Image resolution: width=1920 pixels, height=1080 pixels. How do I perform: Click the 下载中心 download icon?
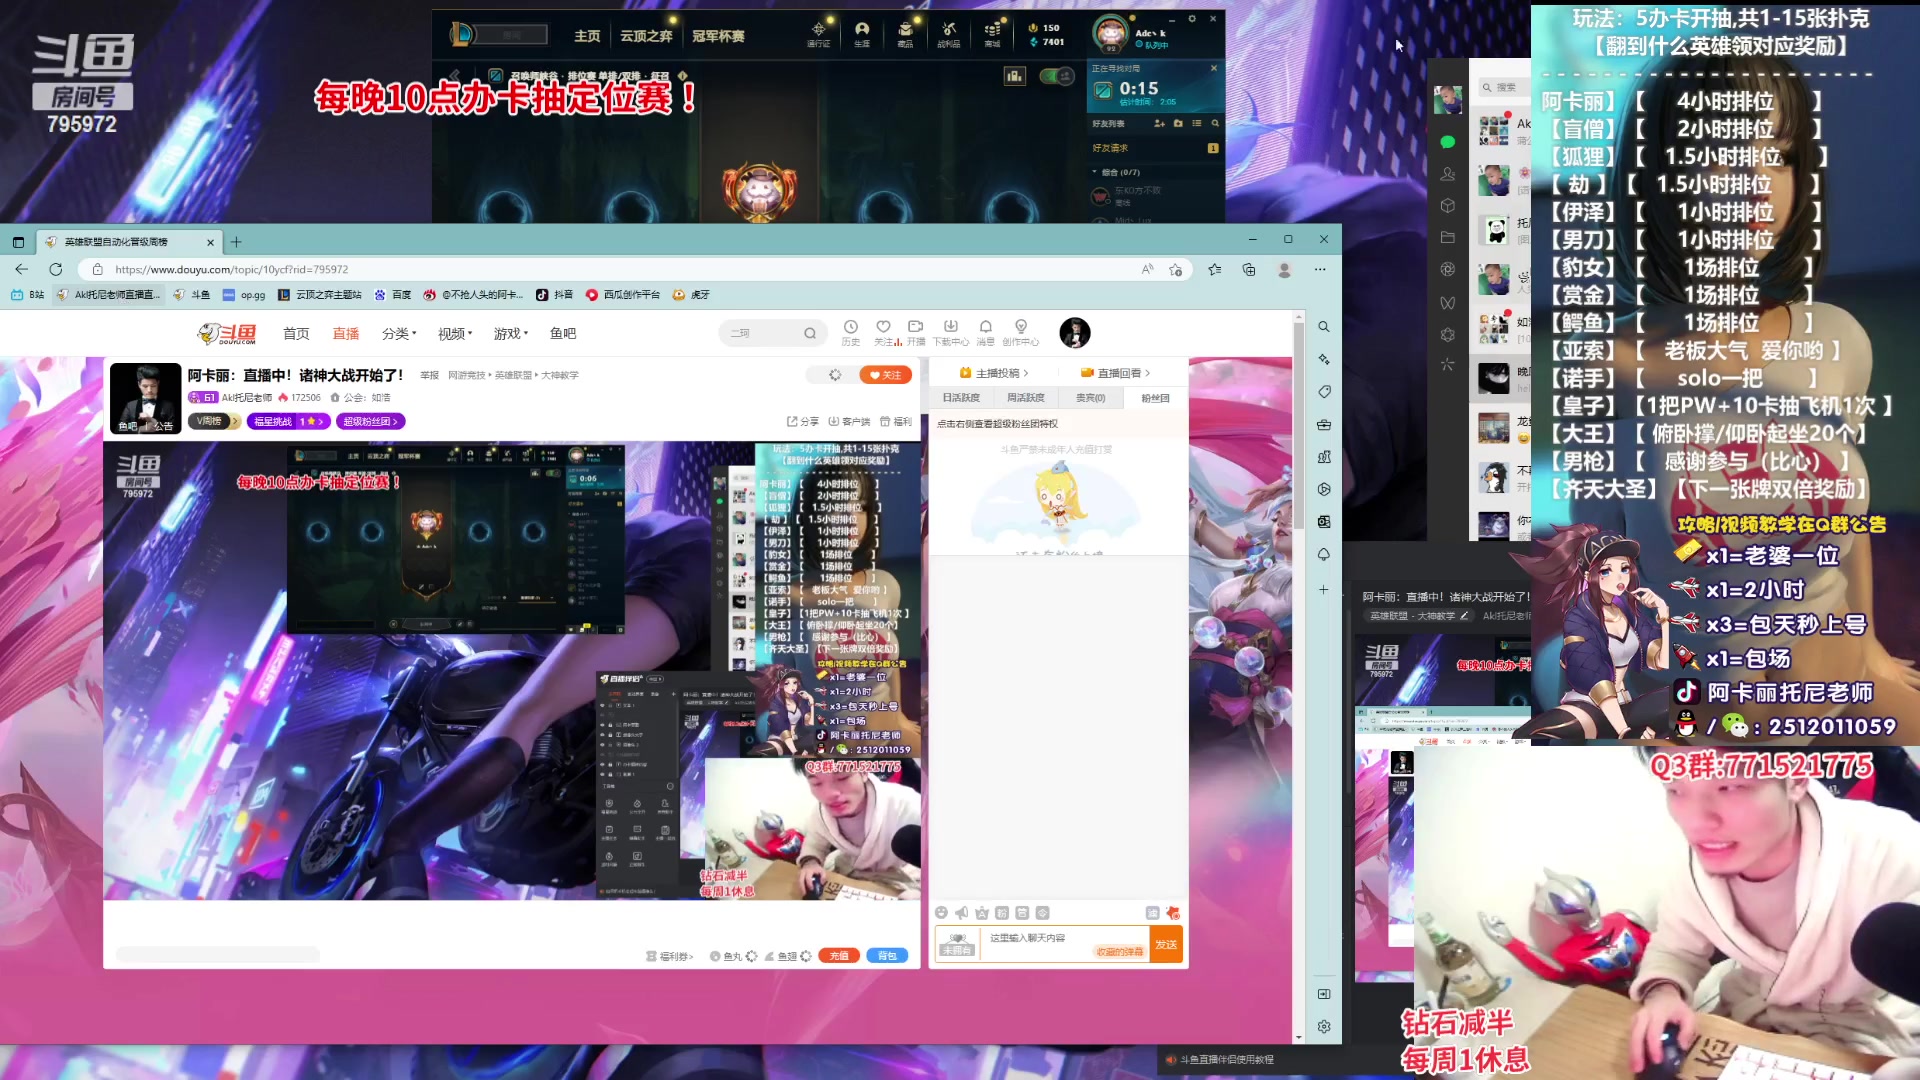point(950,328)
